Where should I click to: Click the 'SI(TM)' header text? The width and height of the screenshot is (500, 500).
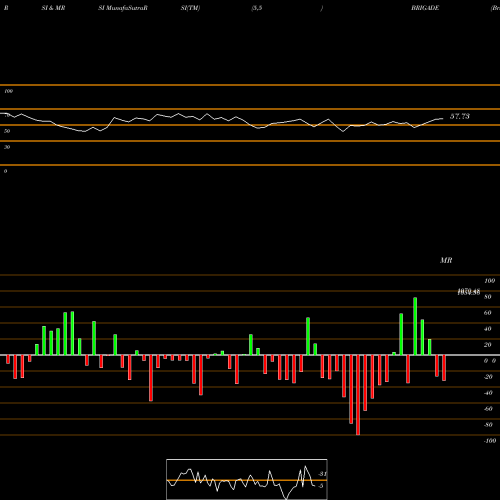190,8
